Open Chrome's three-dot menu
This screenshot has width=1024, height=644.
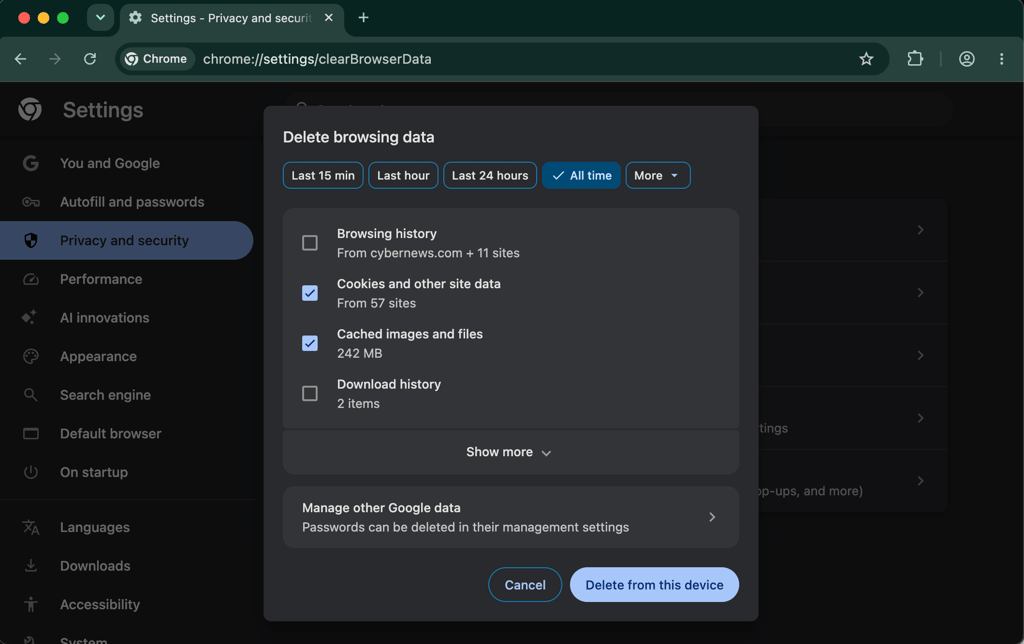(x=1001, y=59)
